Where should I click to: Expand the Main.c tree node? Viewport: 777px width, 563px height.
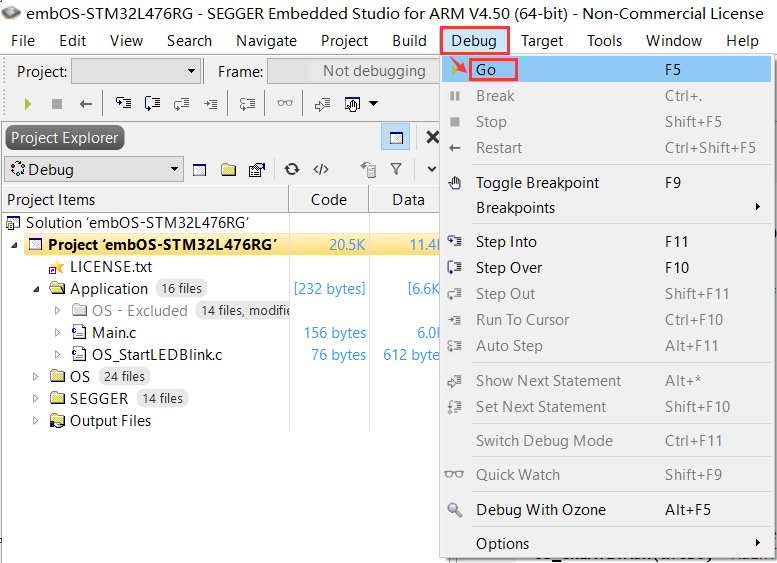tap(57, 333)
